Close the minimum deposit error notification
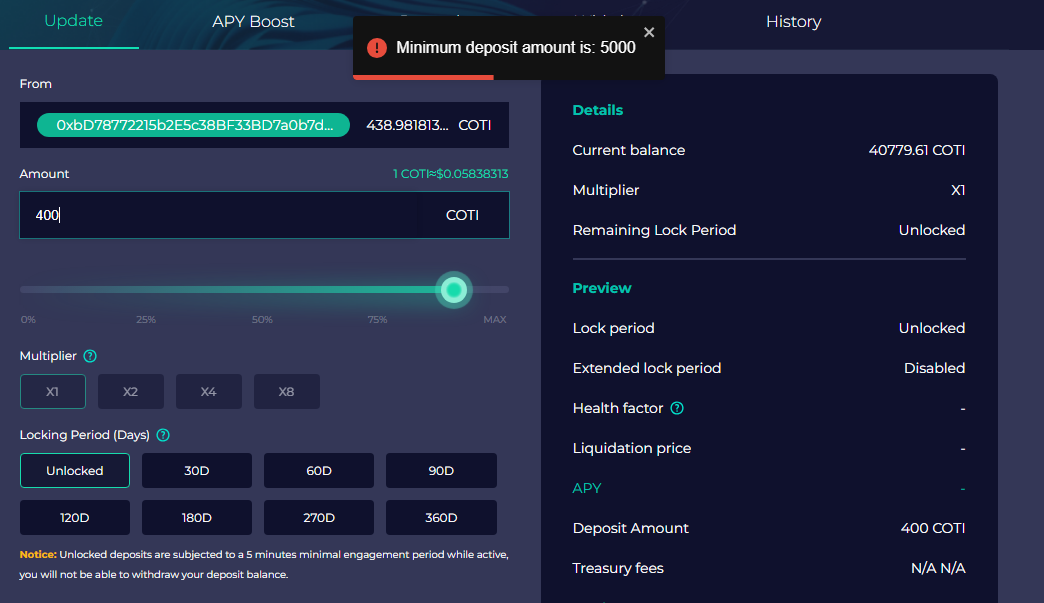Screen dimensions: 1044x603 [649, 32]
